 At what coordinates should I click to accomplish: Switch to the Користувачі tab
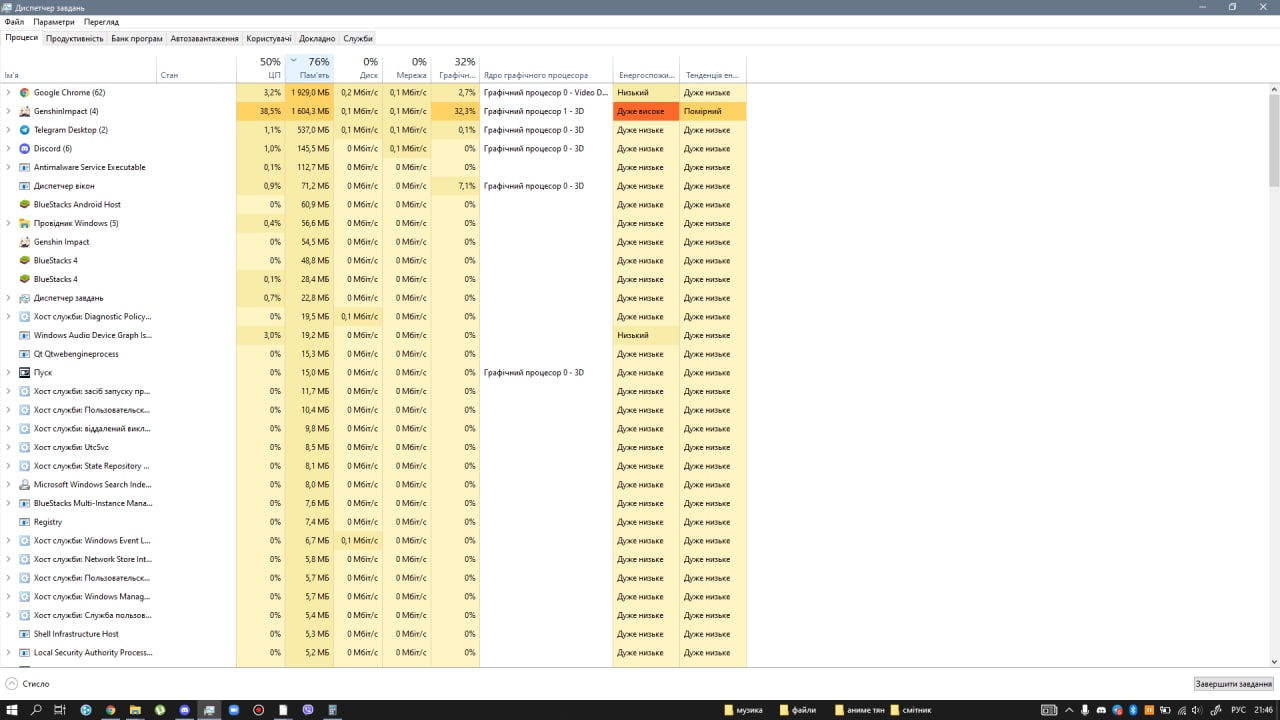[269, 38]
